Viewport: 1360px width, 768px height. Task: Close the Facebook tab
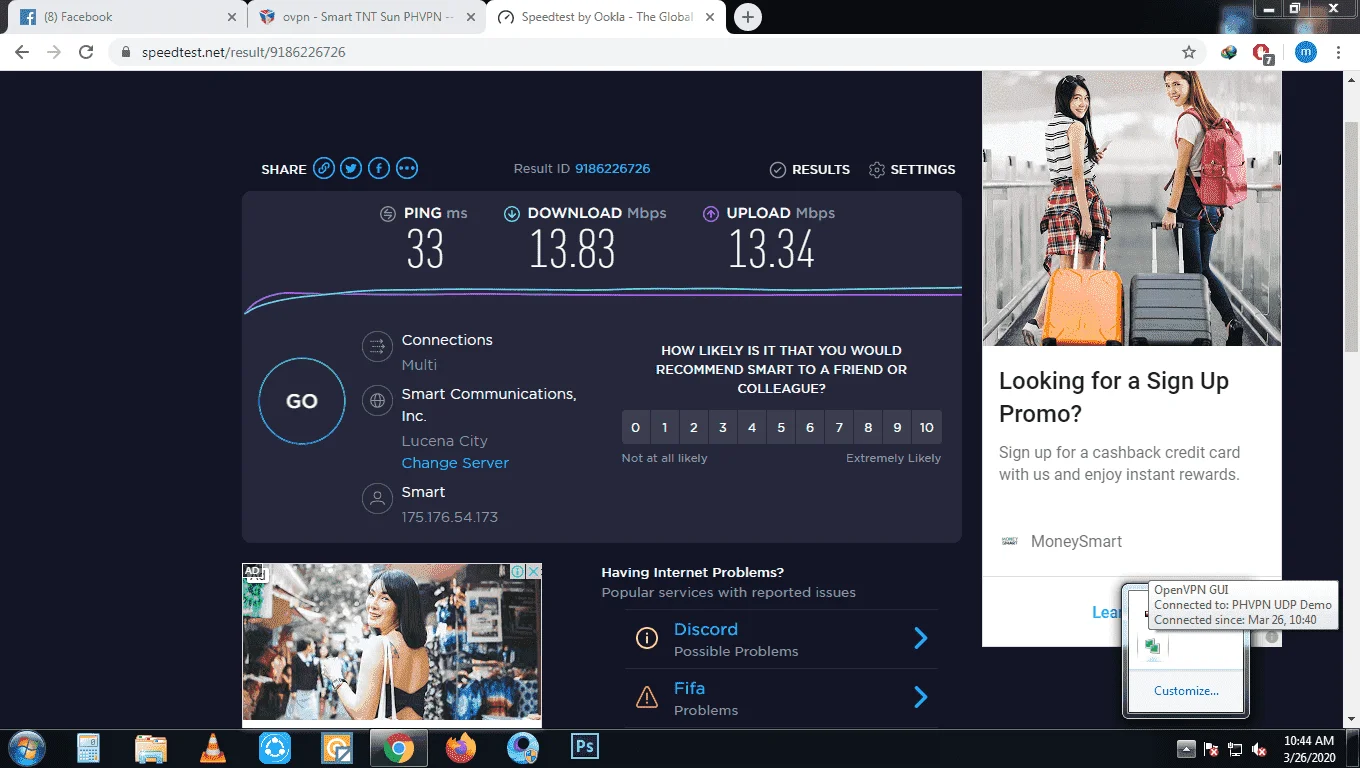[x=232, y=17]
